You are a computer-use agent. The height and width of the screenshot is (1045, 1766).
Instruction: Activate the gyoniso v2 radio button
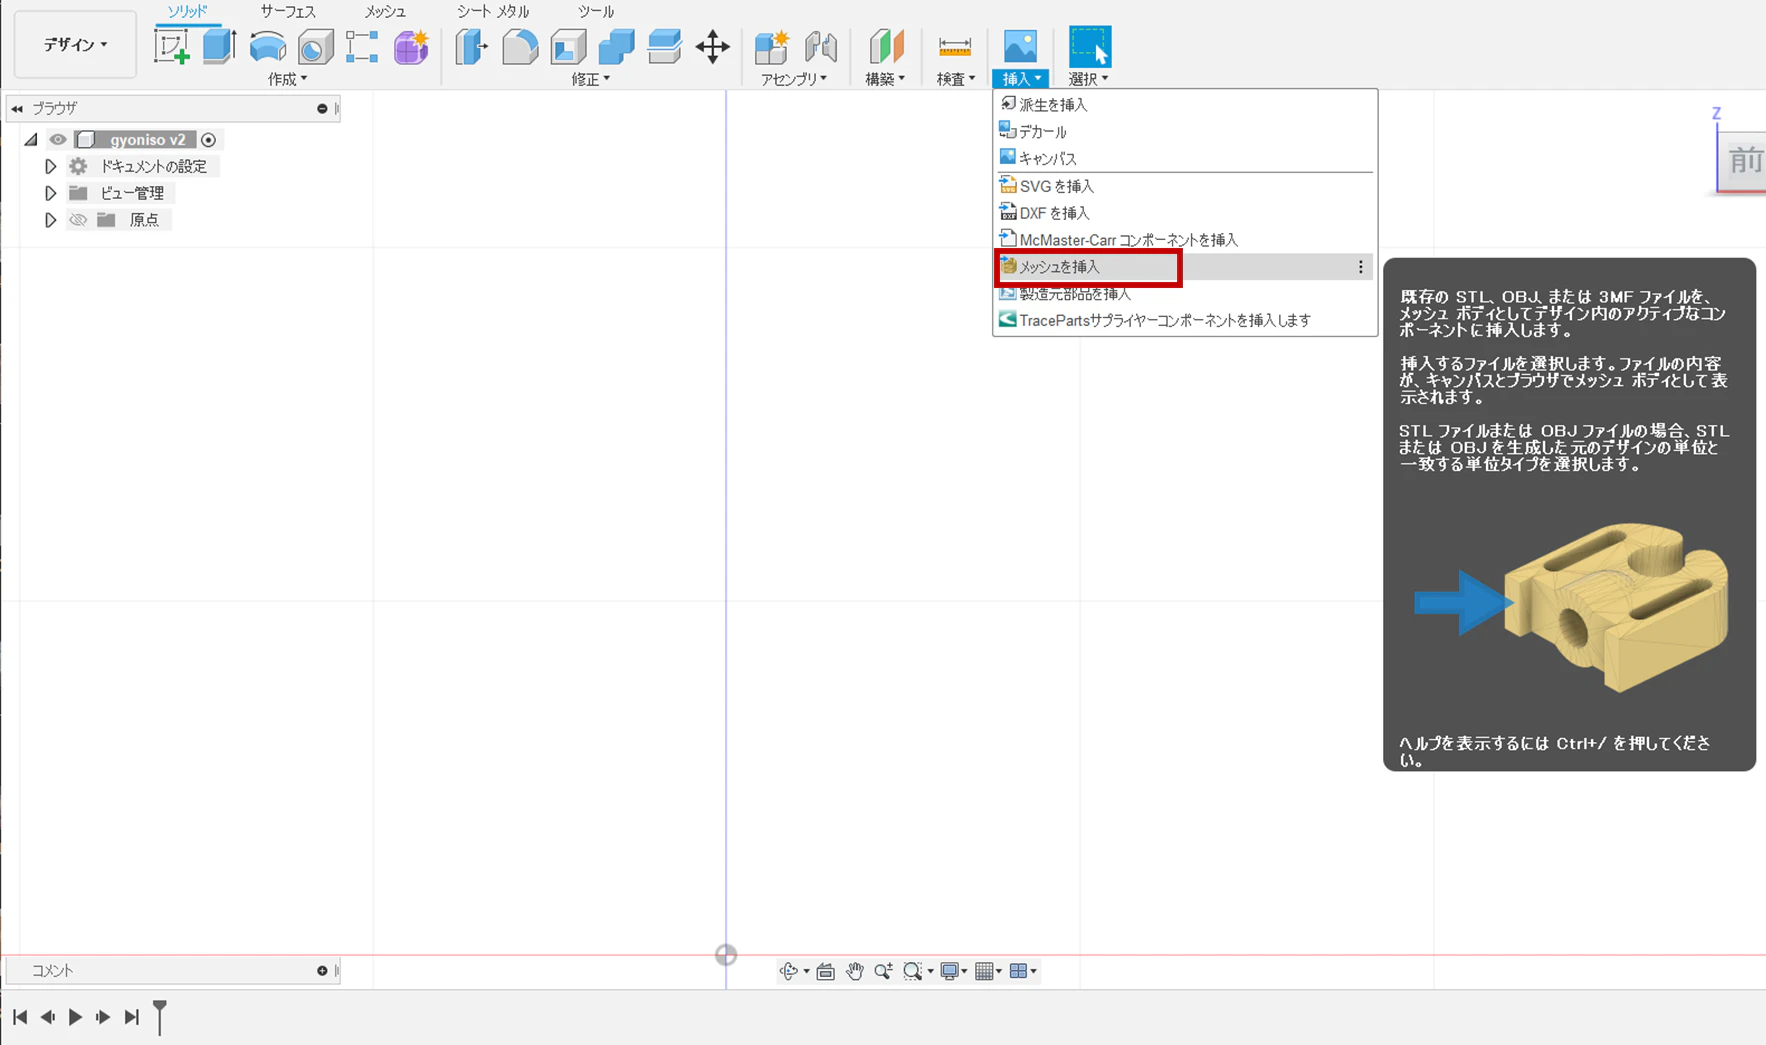208,140
